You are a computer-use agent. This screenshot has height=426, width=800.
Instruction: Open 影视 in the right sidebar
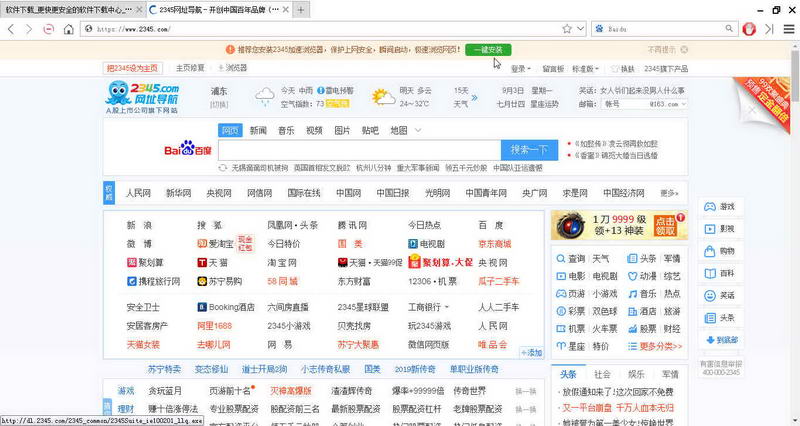coord(719,229)
